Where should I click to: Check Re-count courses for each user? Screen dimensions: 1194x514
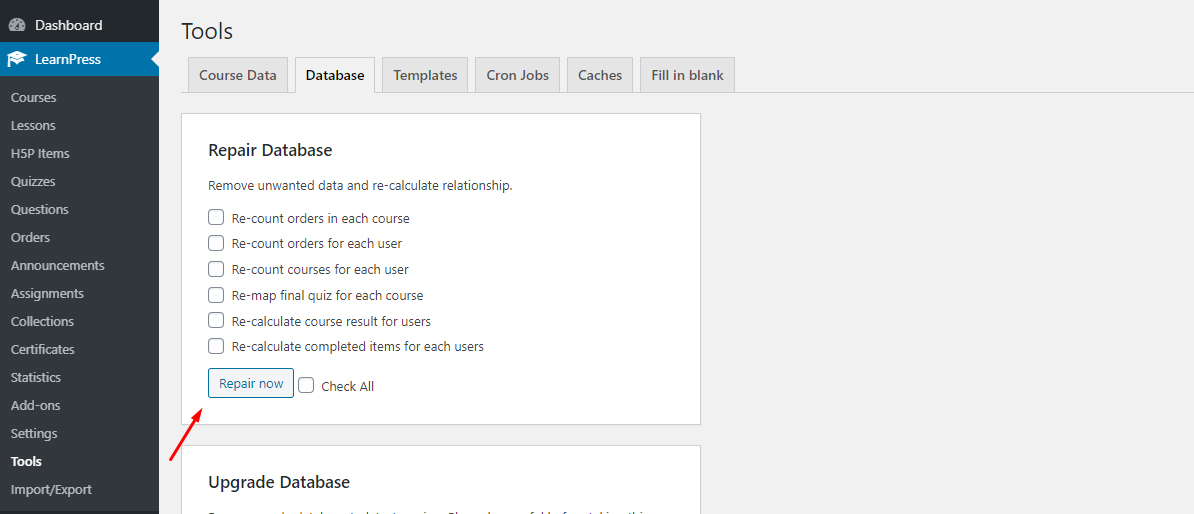pyautogui.click(x=216, y=269)
